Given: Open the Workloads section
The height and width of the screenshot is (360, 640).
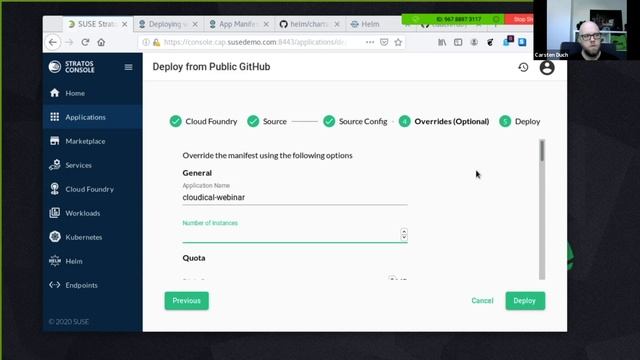Looking at the screenshot, I should tap(92, 213).
